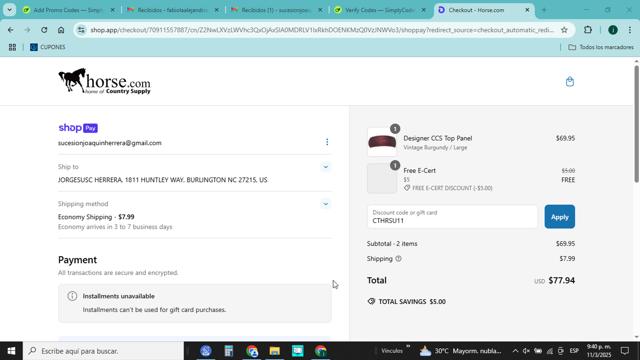Open weather widget in taskbar
The width and height of the screenshot is (640, 360).
460,351
